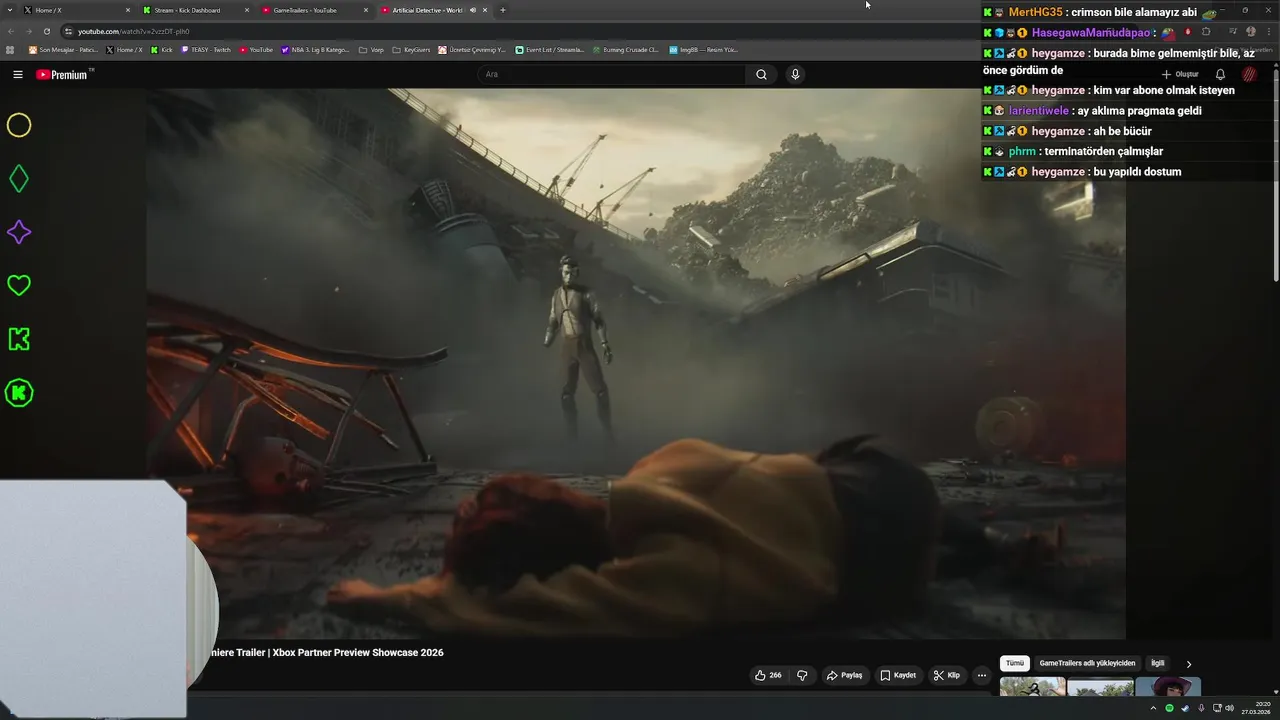This screenshot has height=720, width=1280.
Task: Show more filter chips with right chevron
Action: (x=1189, y=664)
